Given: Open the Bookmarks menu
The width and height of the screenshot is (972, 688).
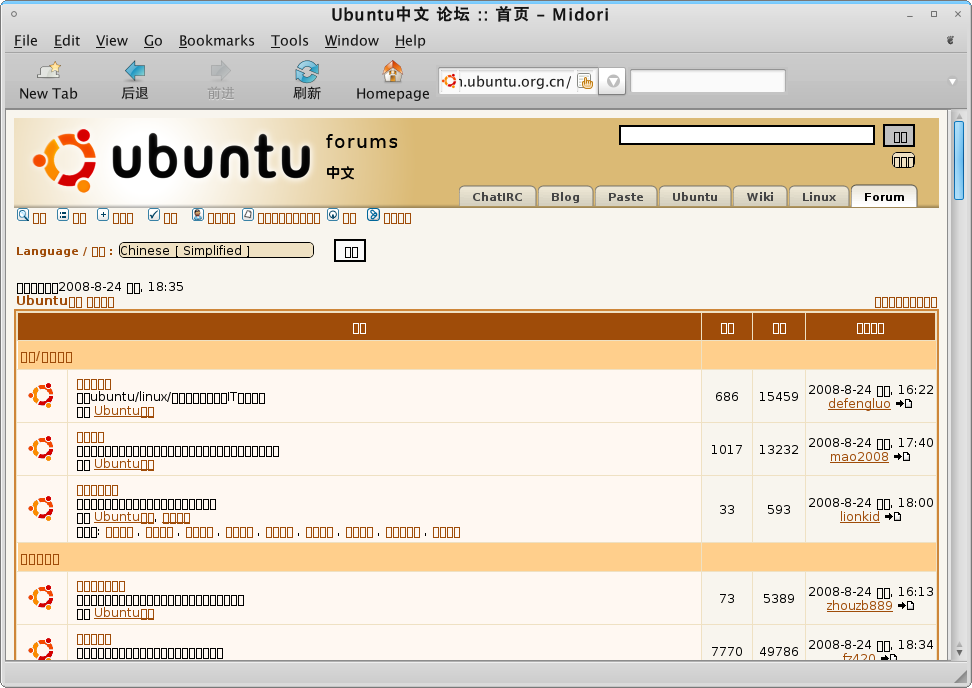Looking at the screenshot, I should [x=216, y=41].
